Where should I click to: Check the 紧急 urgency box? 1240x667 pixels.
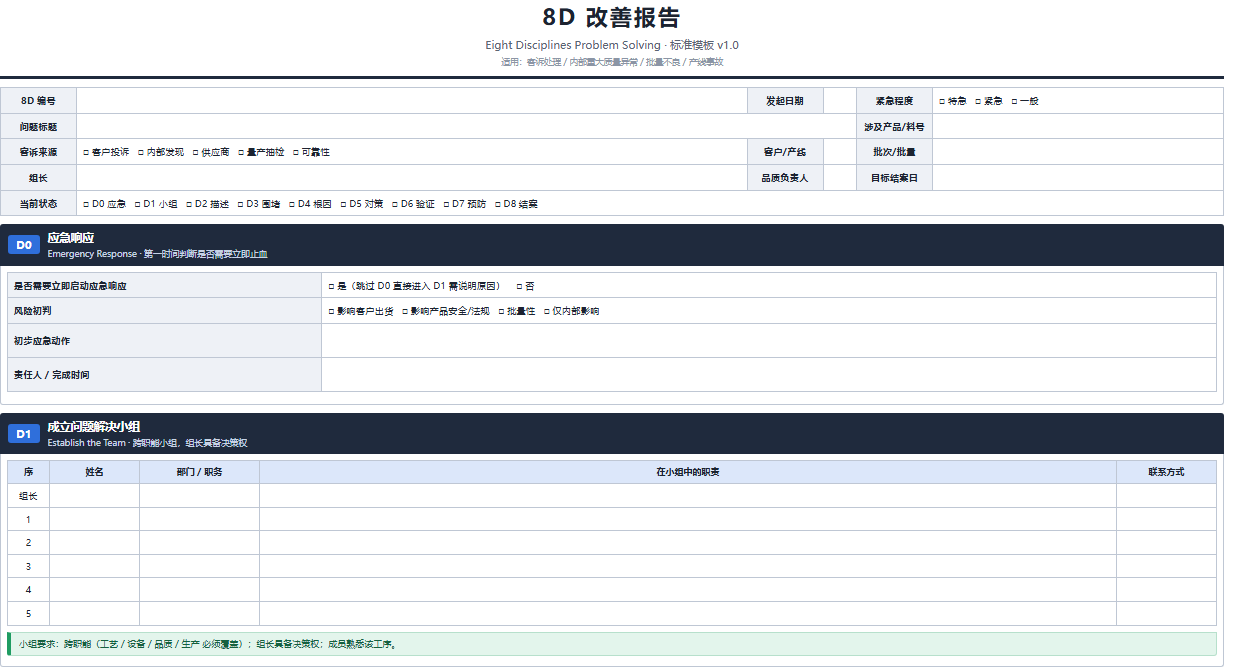pyautogui.click(x=978, y=101)
